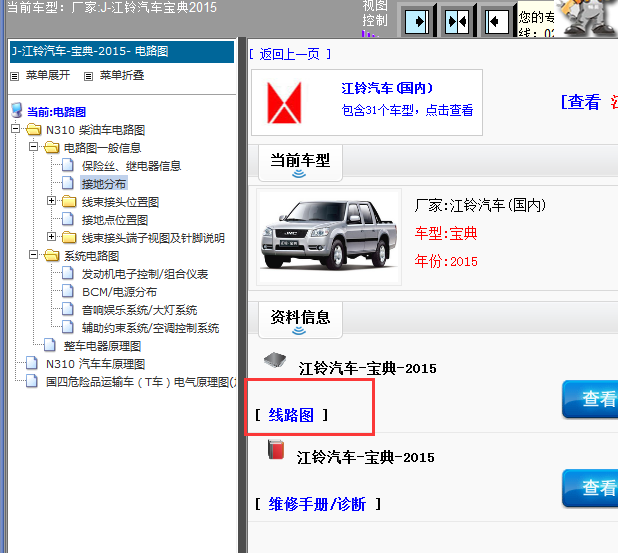This screenshot has height=553, width=618.
Task: Click the [查看 link at right of brand card
Action: tap(581, 102)
